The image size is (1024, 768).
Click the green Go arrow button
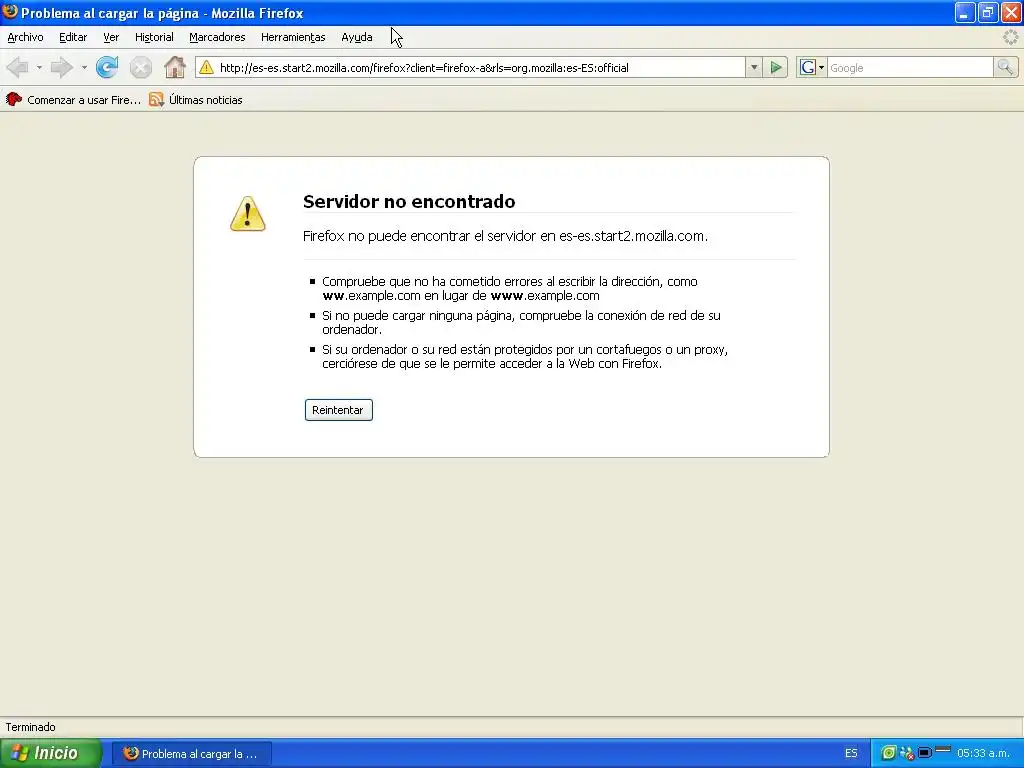[x=776, y=67]
